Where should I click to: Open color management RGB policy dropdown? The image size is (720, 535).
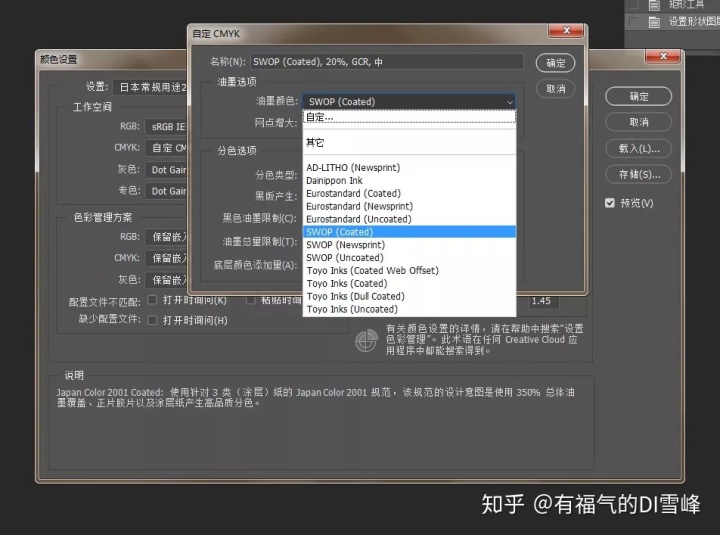(x=166, y=237)
